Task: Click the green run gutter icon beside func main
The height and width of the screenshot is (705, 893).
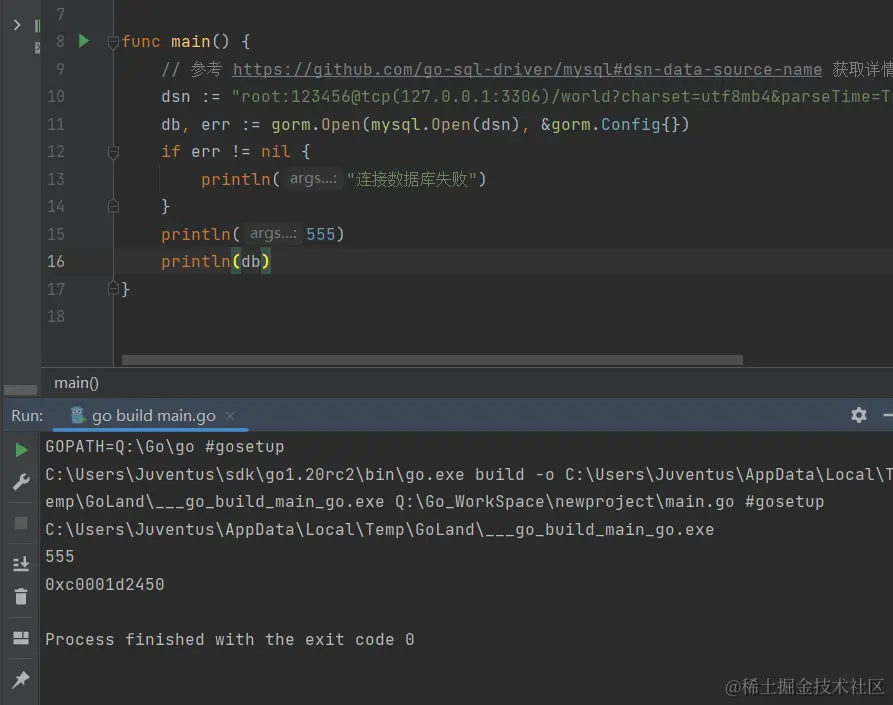Action: tap(84, 41)
